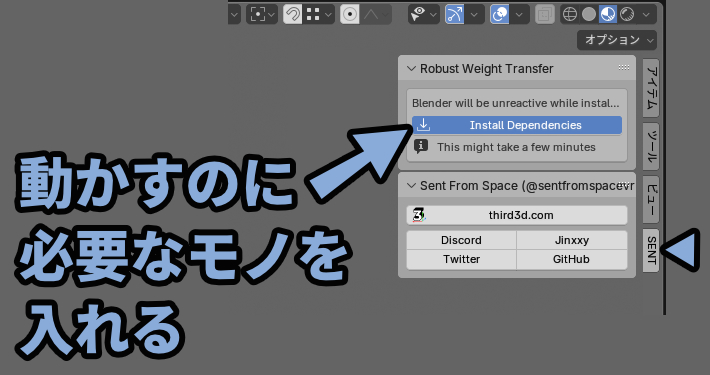
Task: Toggle proportional editing circle icon
Action: click(x=350, y=14)
